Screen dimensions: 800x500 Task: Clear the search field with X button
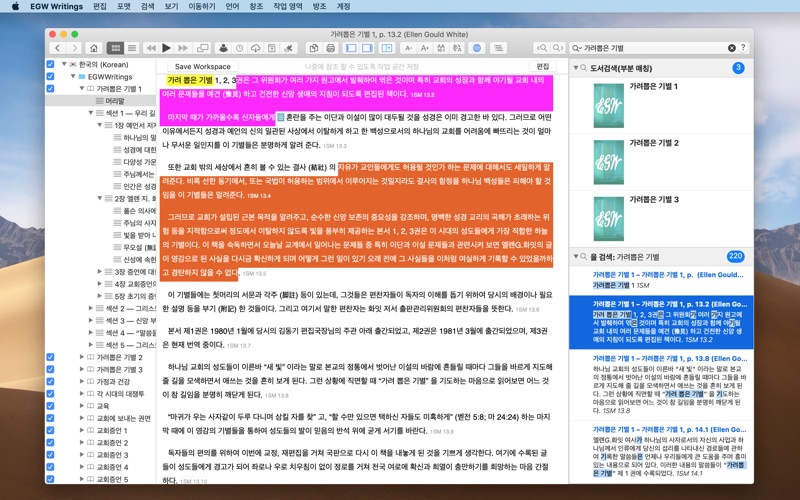[732, 48]
